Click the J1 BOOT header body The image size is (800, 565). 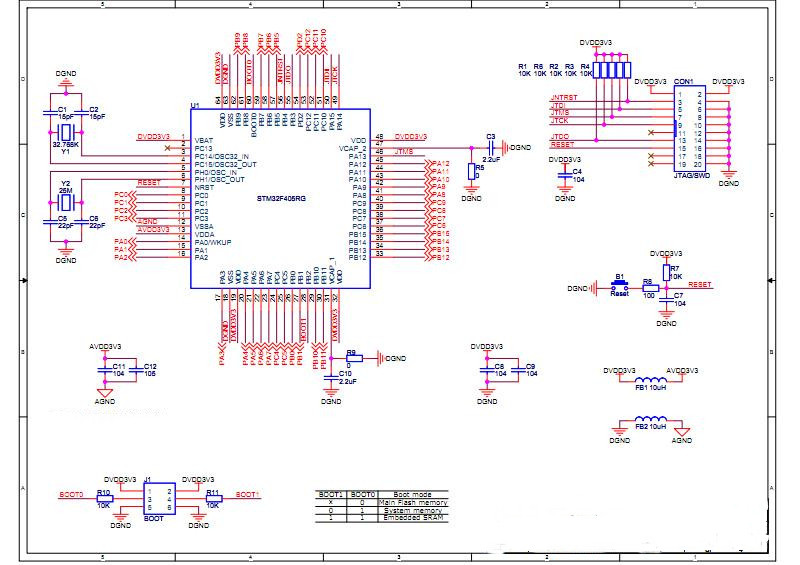coord(160,499)
